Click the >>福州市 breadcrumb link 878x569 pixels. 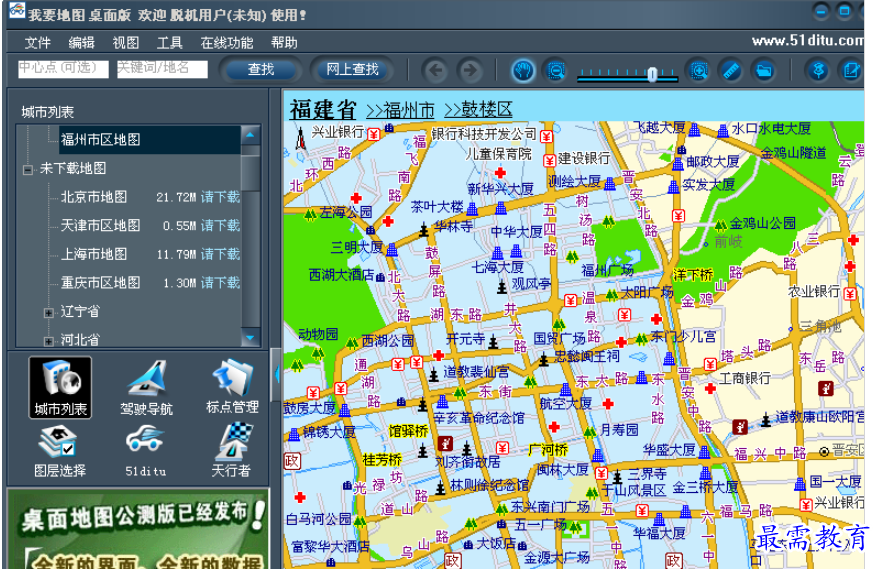400,110
